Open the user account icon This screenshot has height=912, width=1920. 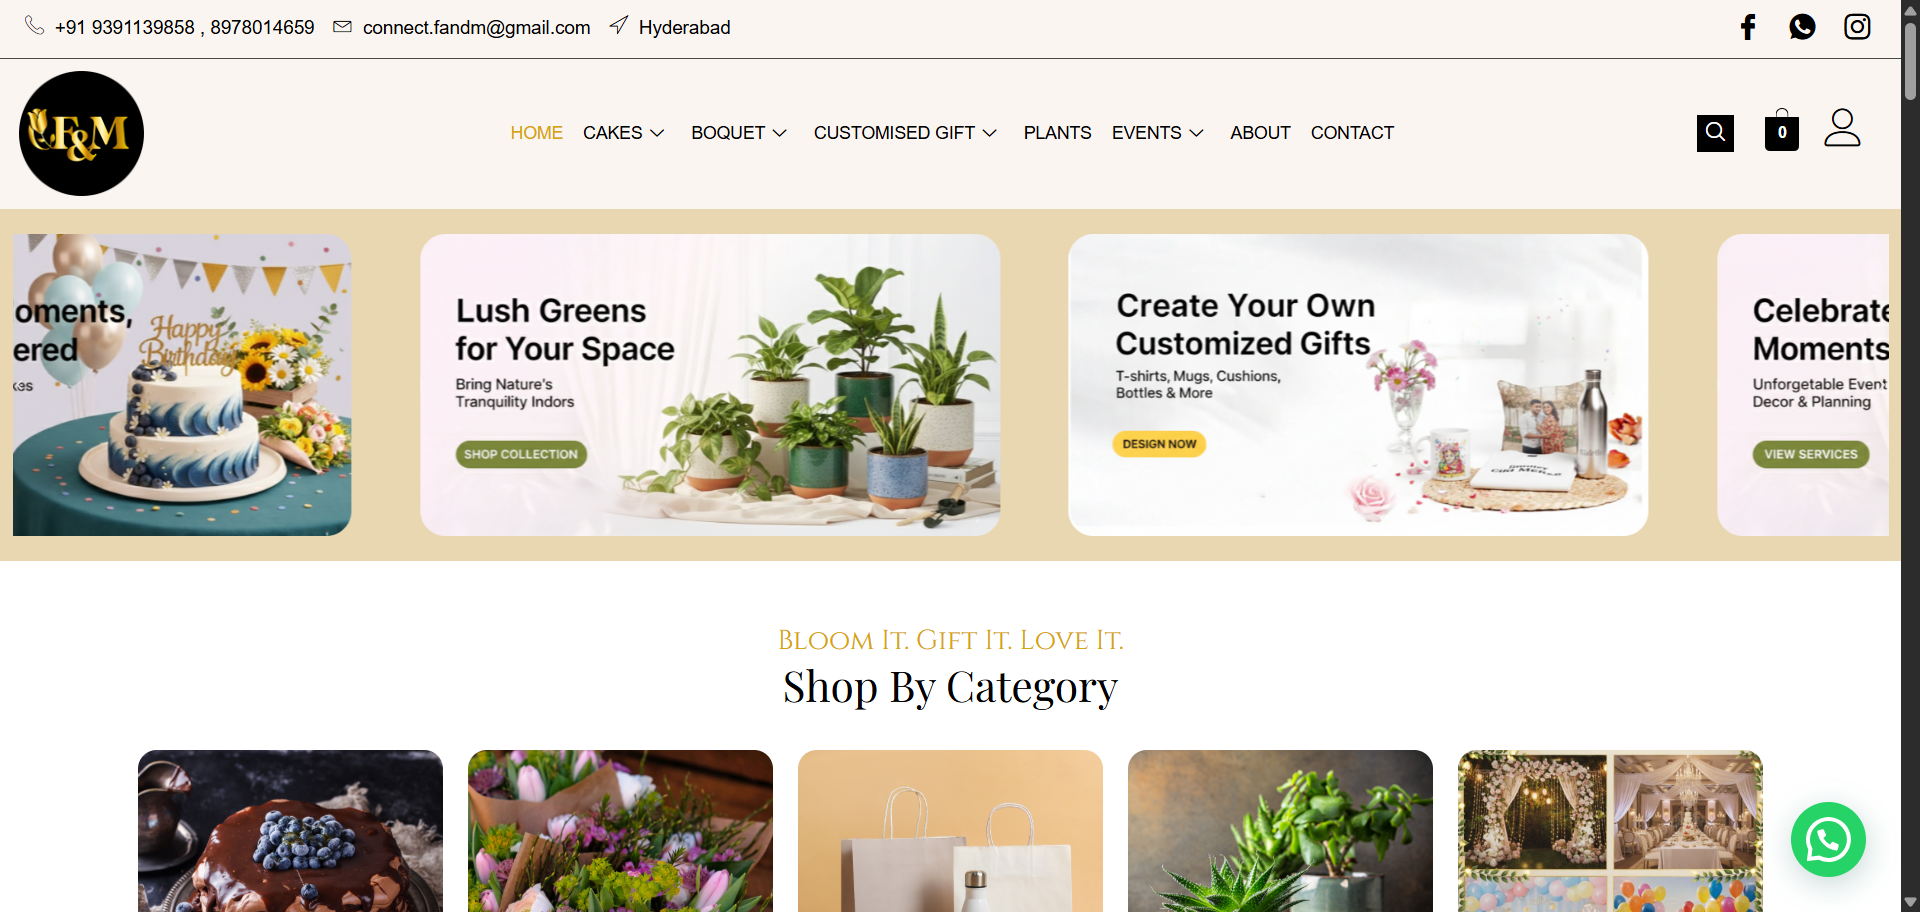coord(1842,128)
